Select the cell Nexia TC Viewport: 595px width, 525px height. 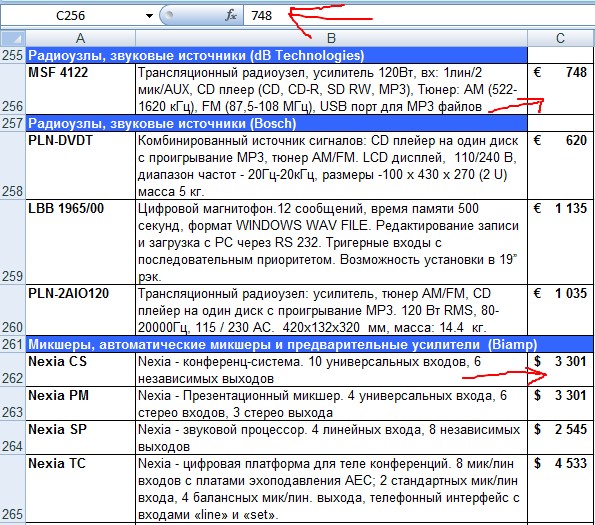(80, 489)
